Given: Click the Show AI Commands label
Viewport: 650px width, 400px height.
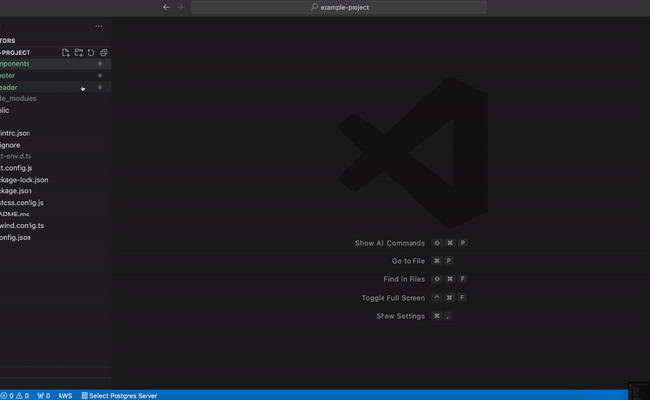Looking at the screenshot, I should [390, 243].
